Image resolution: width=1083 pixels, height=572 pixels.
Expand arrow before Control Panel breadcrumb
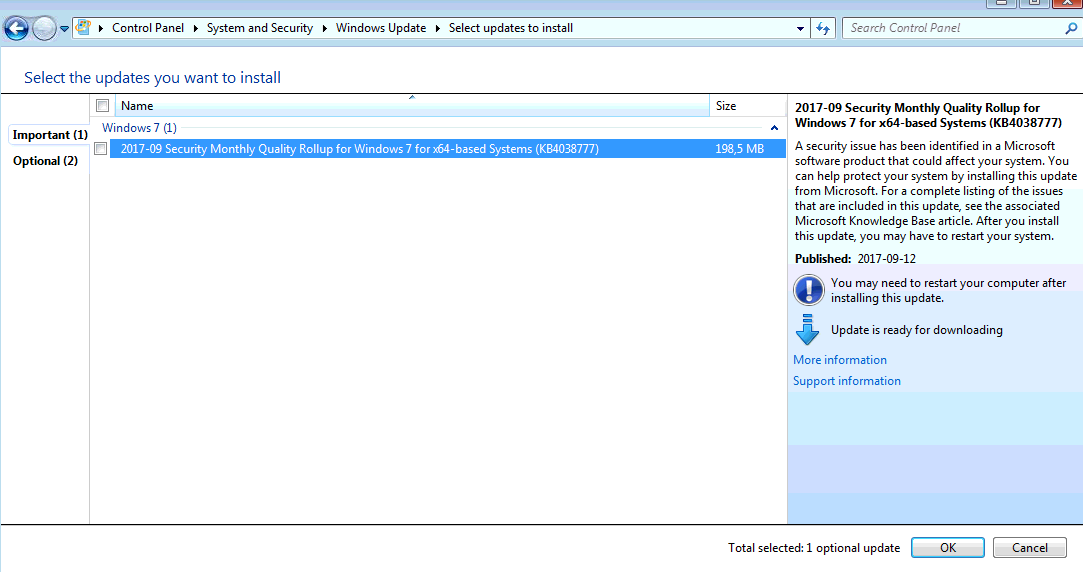[x=101, y=28]
